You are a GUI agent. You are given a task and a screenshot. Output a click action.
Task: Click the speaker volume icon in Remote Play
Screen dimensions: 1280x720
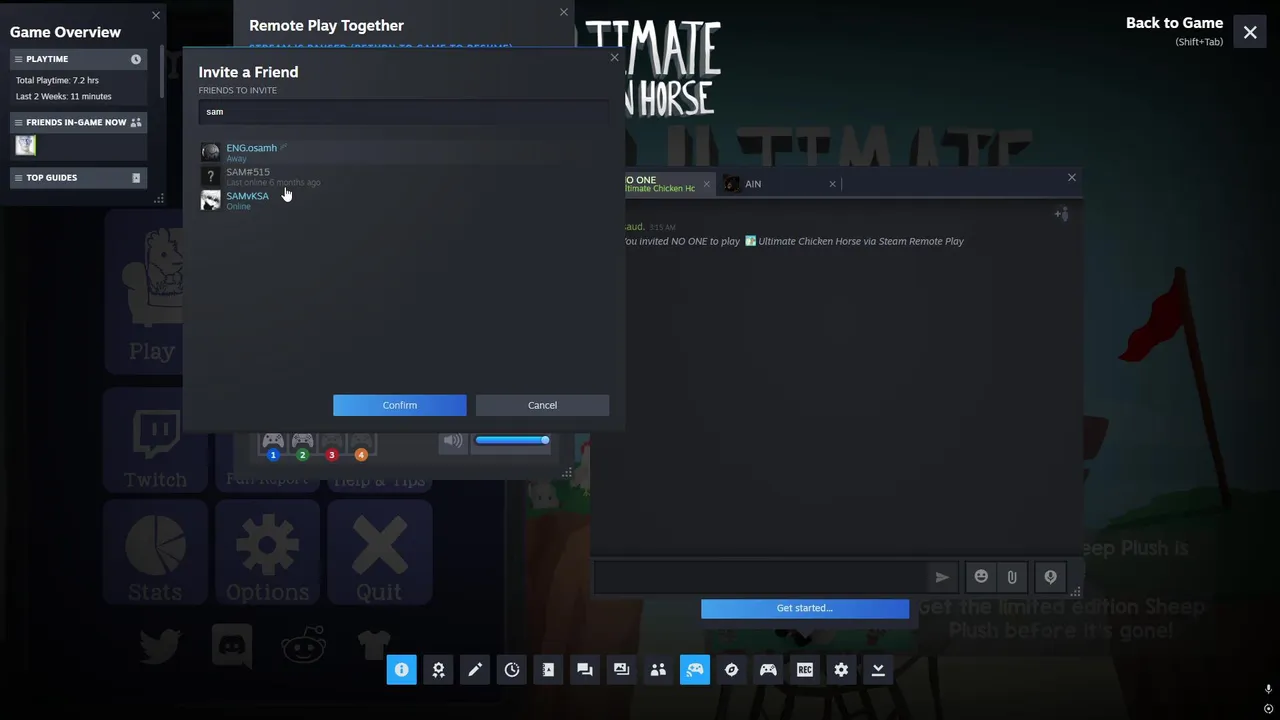[x=453, y=440]
